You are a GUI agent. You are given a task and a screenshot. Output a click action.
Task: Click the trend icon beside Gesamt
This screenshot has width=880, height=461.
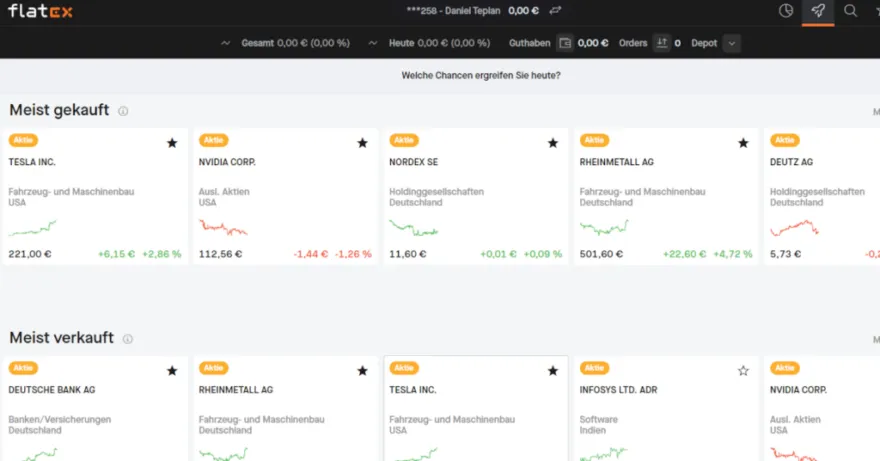(x=226, y=43)
